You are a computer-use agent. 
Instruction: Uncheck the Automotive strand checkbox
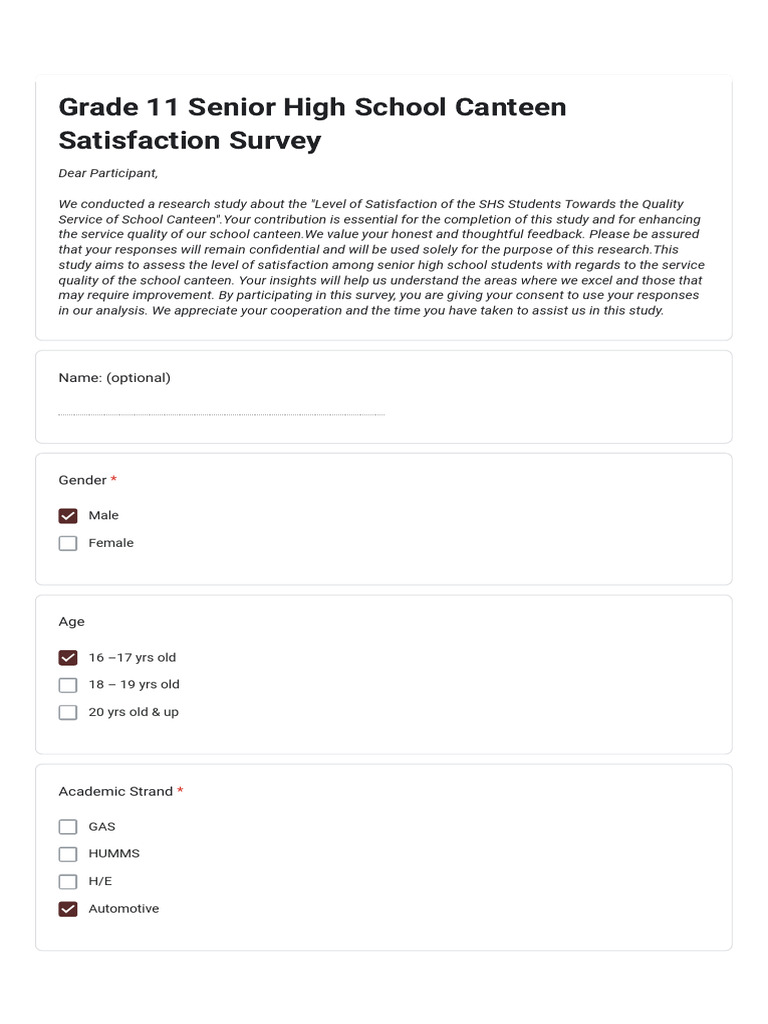pyautogui.click(x=68, y=909)
